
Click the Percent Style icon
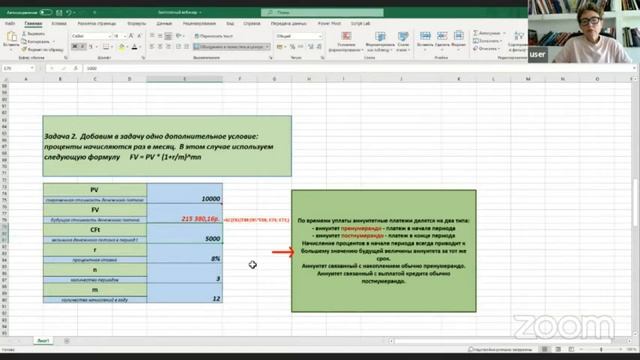(292, 47)
